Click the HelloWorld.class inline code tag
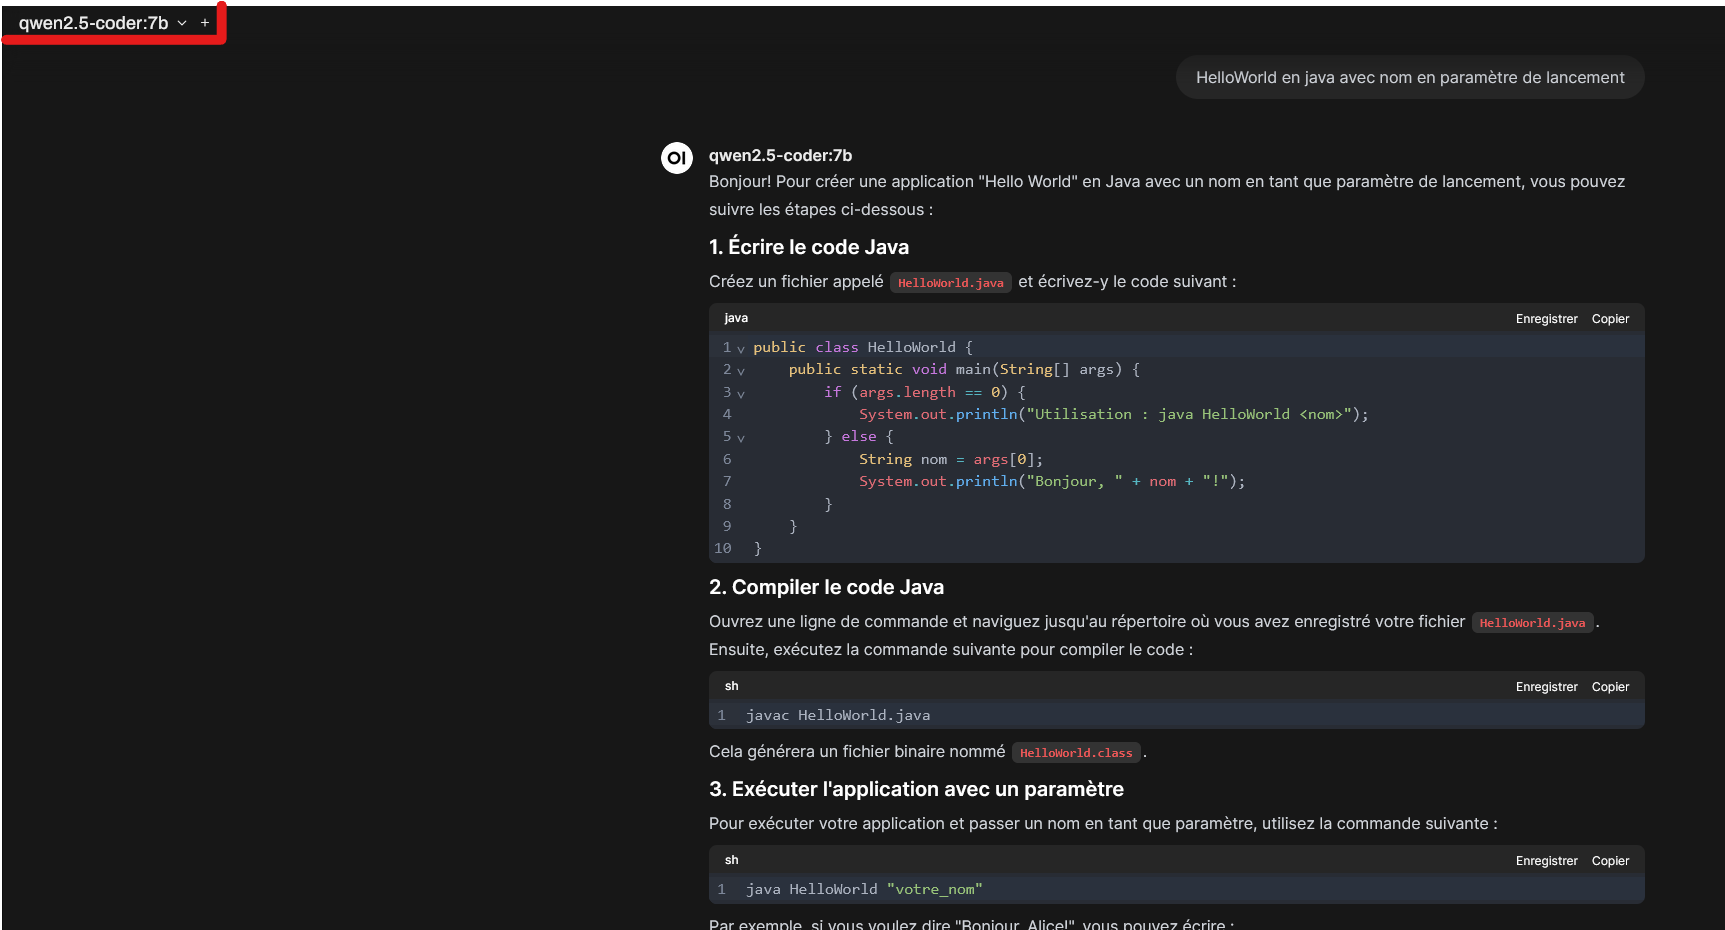The width and height of the screenshot is (1725, 930). pyautogui.click(x=1076, y=753)
